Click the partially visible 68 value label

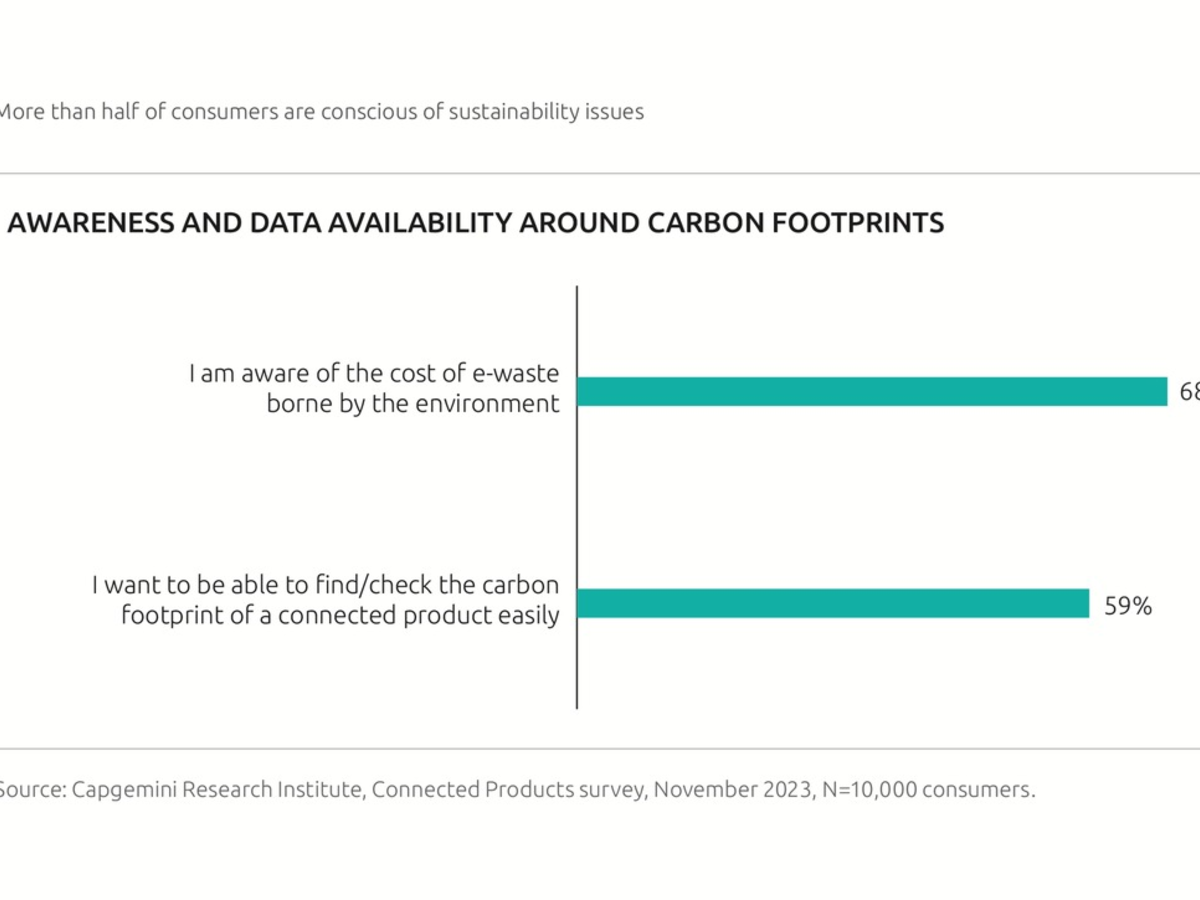(1189, 393)
